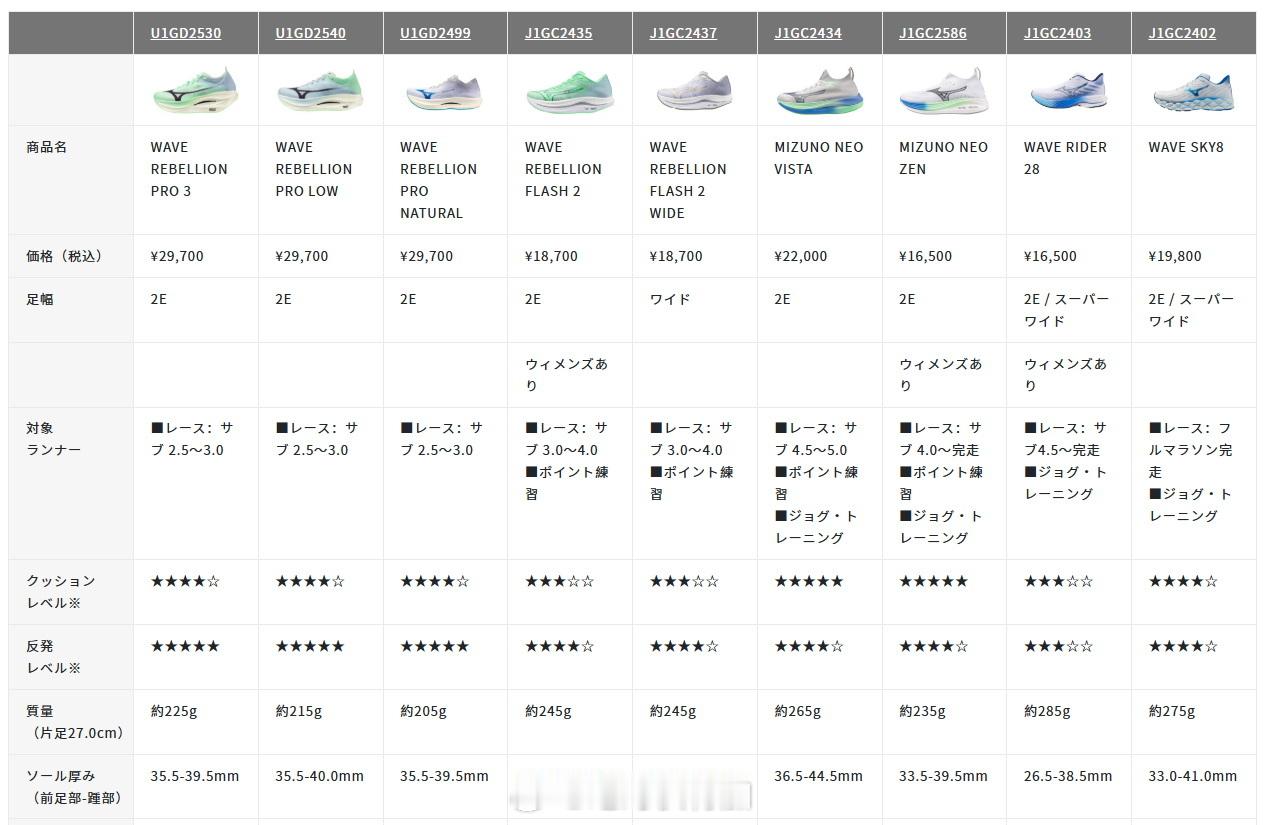Click the MIZUNO NEO ZEN name cell

coord(944,180)
